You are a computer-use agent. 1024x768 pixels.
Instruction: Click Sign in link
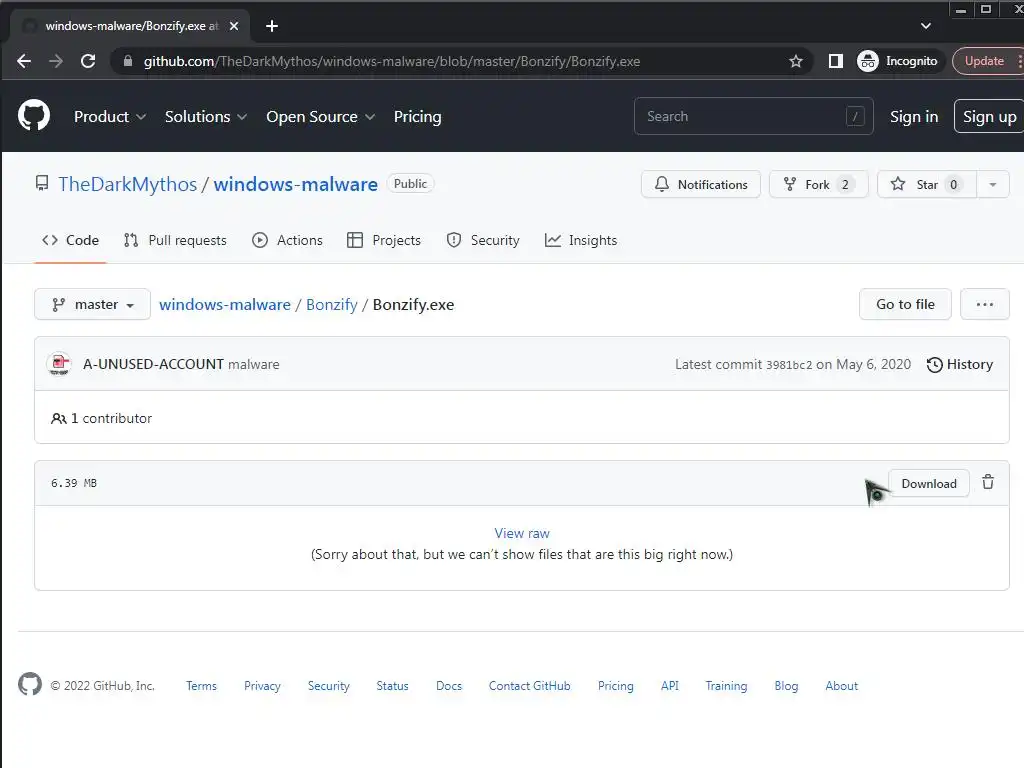tap(914, 117)
